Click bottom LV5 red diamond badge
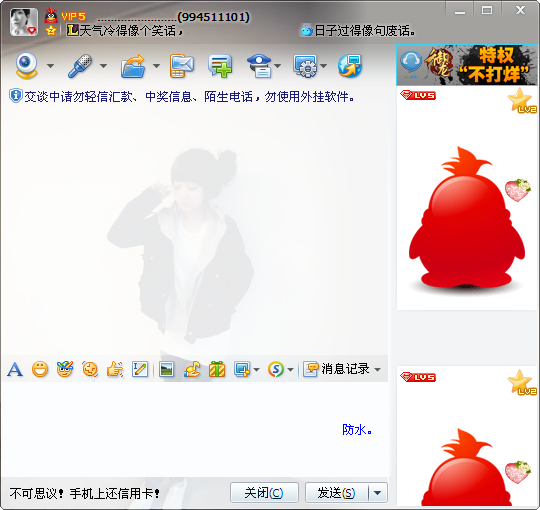The height and width of the screenshot is (510, 540). (x=418, y=377)
